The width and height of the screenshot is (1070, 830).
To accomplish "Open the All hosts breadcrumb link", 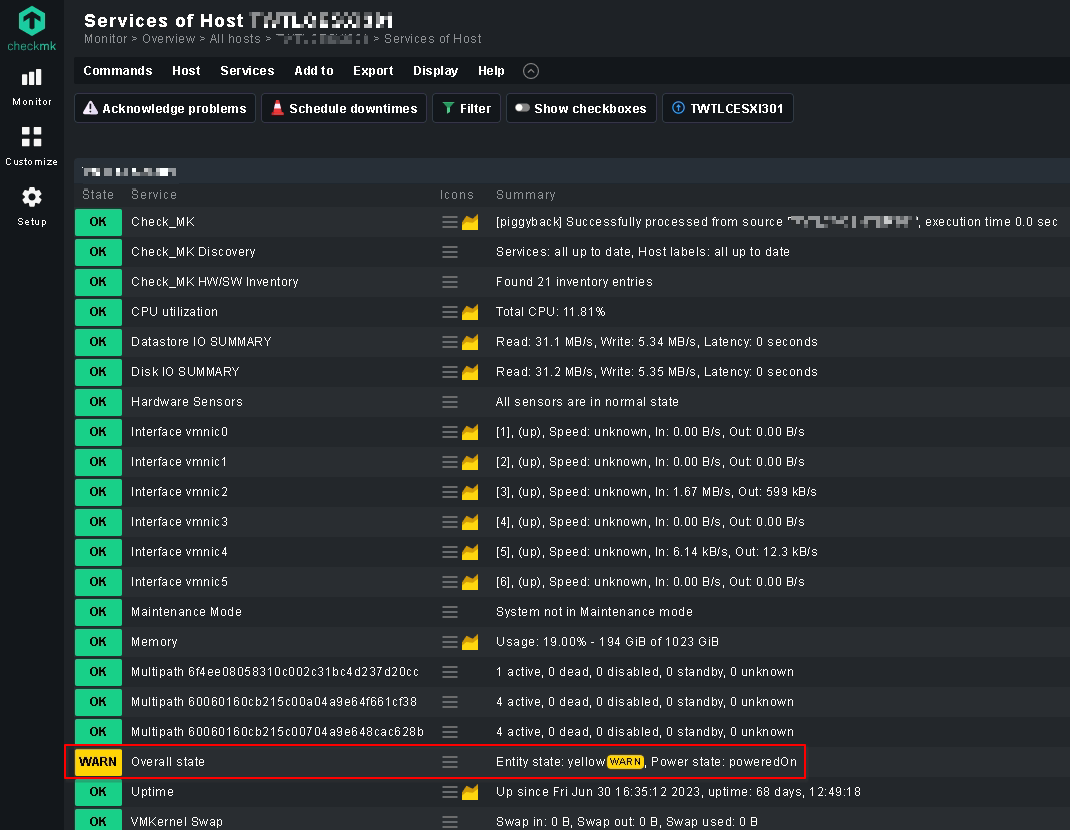I will point(235,39).
